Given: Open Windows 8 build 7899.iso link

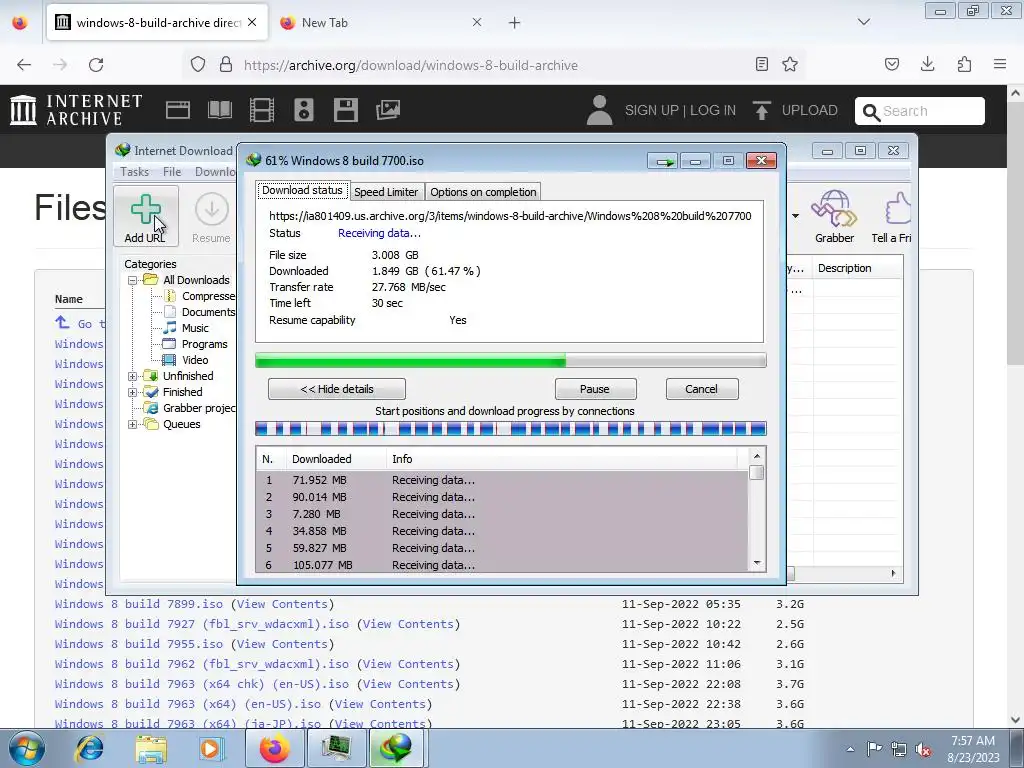Looking at the screenshot, I should [x=138, y=604].
